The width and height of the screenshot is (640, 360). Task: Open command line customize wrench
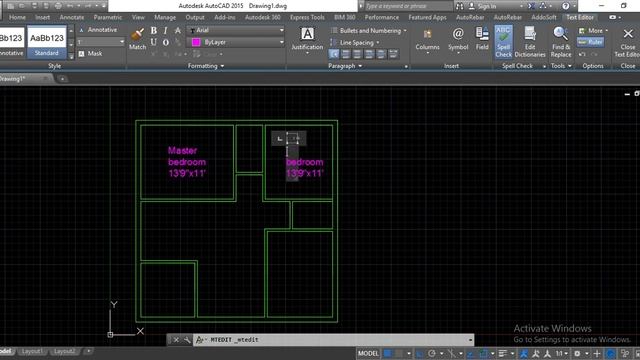[187, 340]
